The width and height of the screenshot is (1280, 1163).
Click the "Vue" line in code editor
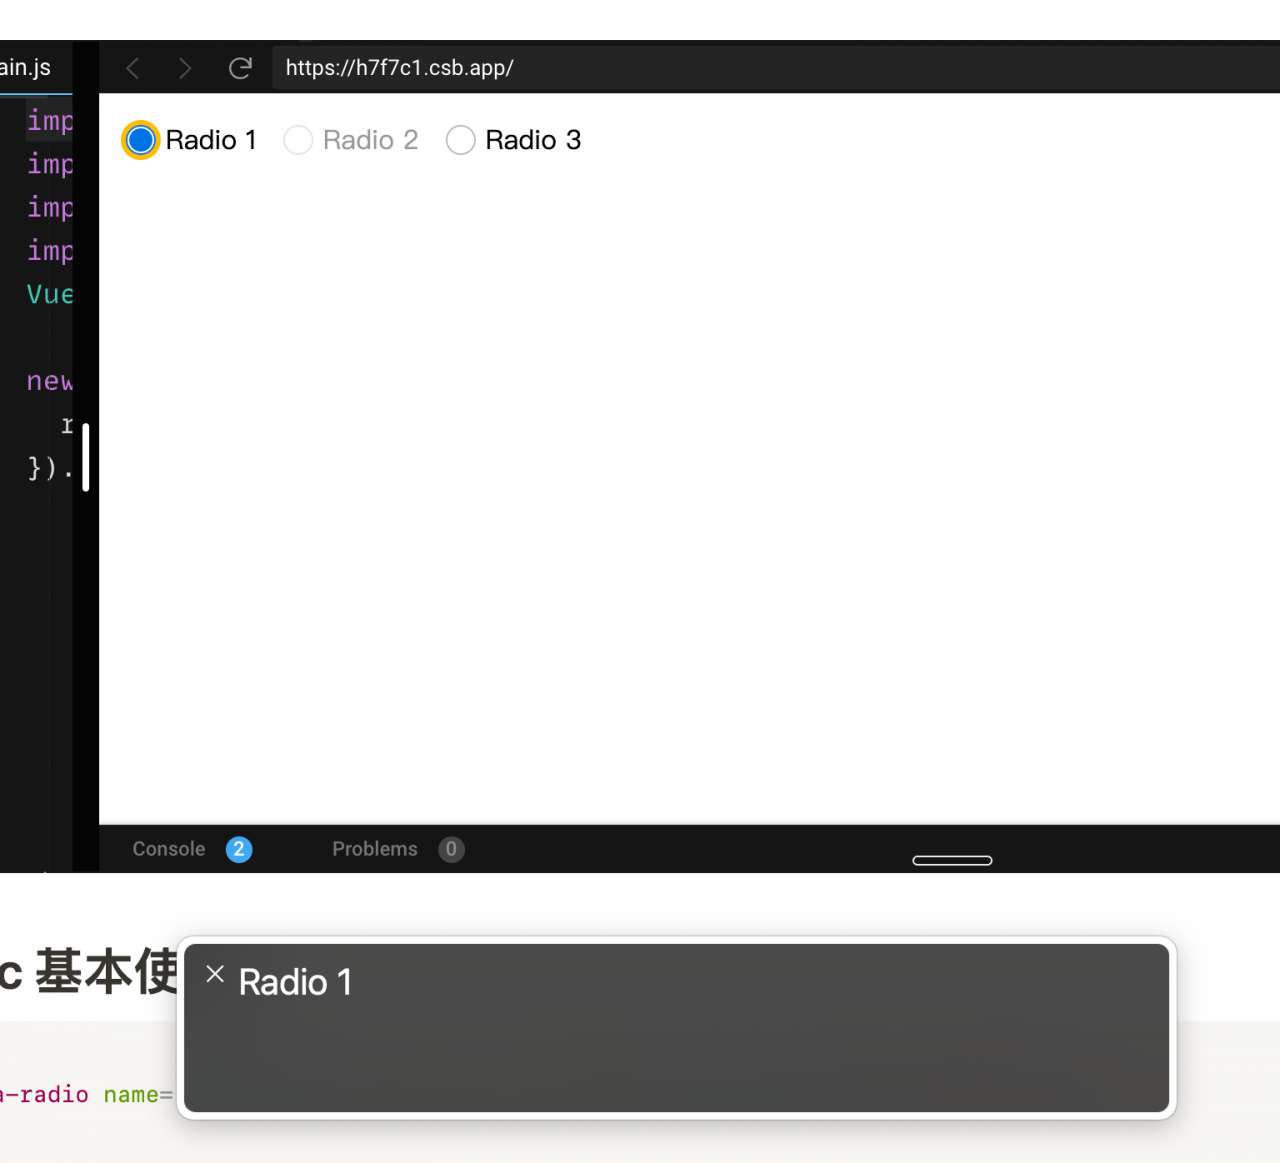click(x=49, y=294)
